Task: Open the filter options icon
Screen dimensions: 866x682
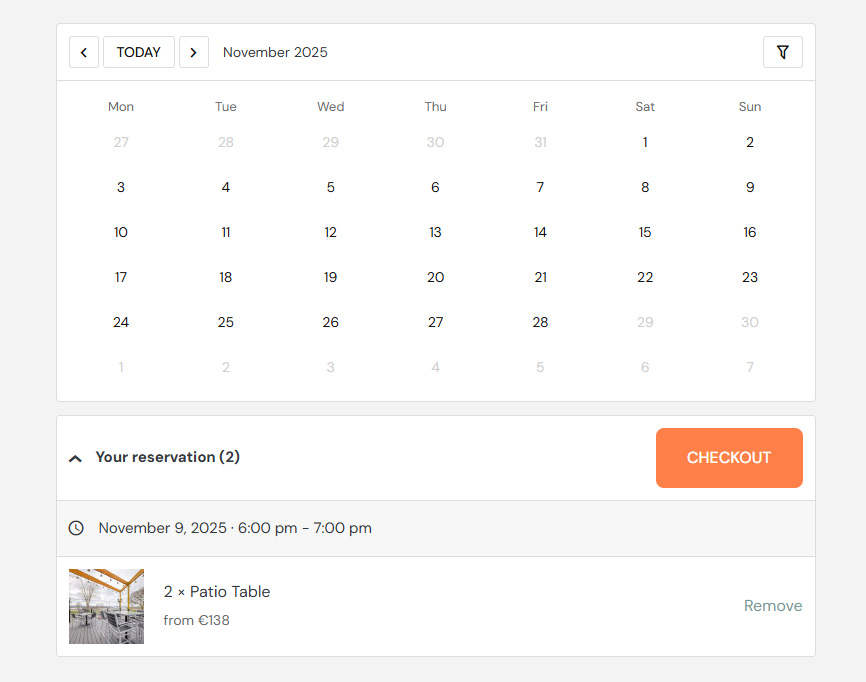Action: pyautogui.click(x=783, y=52)
